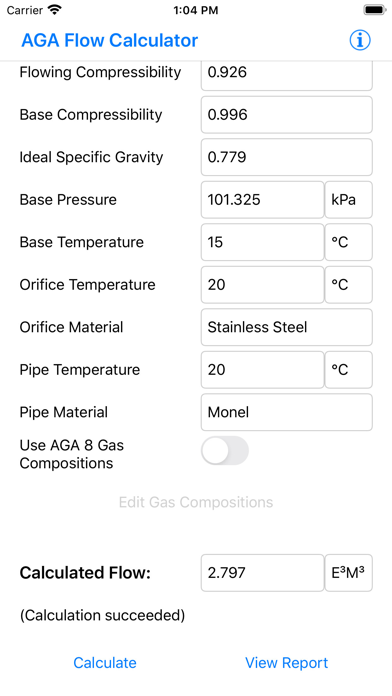This screenshot has width=392, height=696.
Task: Toggle Use AGA 8 Gas Compositions switch
Action: (225, 451)
